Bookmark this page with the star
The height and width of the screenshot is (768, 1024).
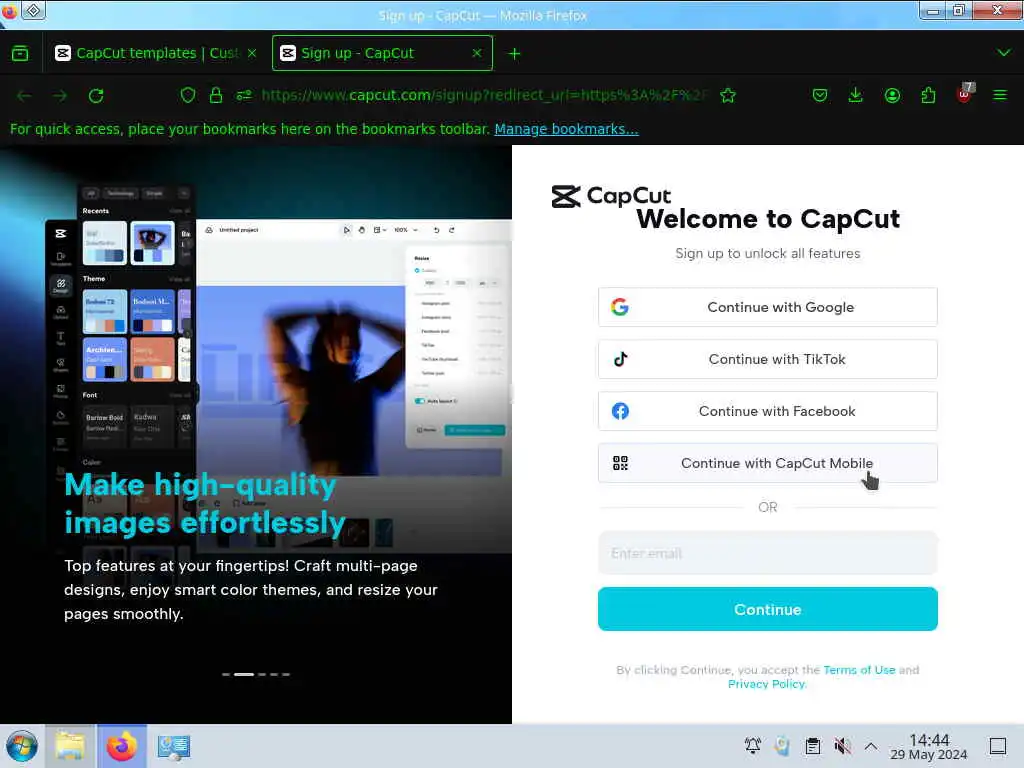tap(728, 95)
